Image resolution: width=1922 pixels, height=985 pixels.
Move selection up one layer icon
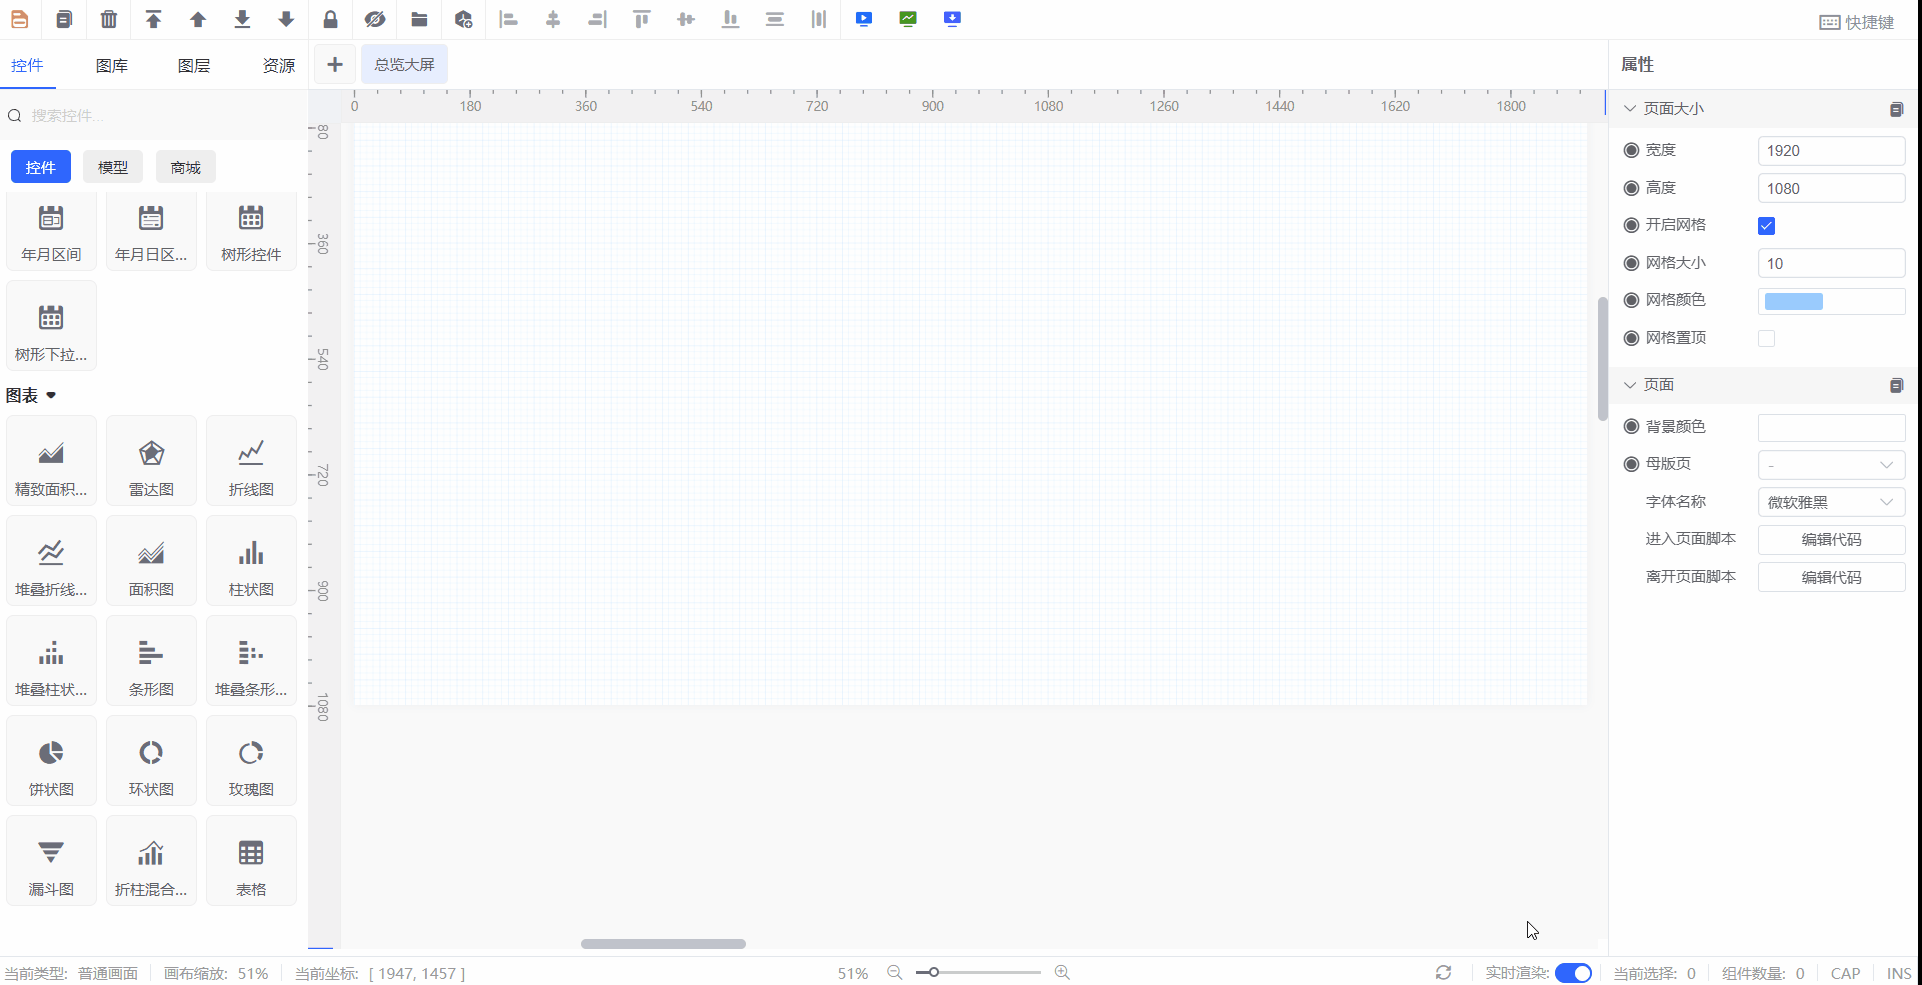[198, 19]
